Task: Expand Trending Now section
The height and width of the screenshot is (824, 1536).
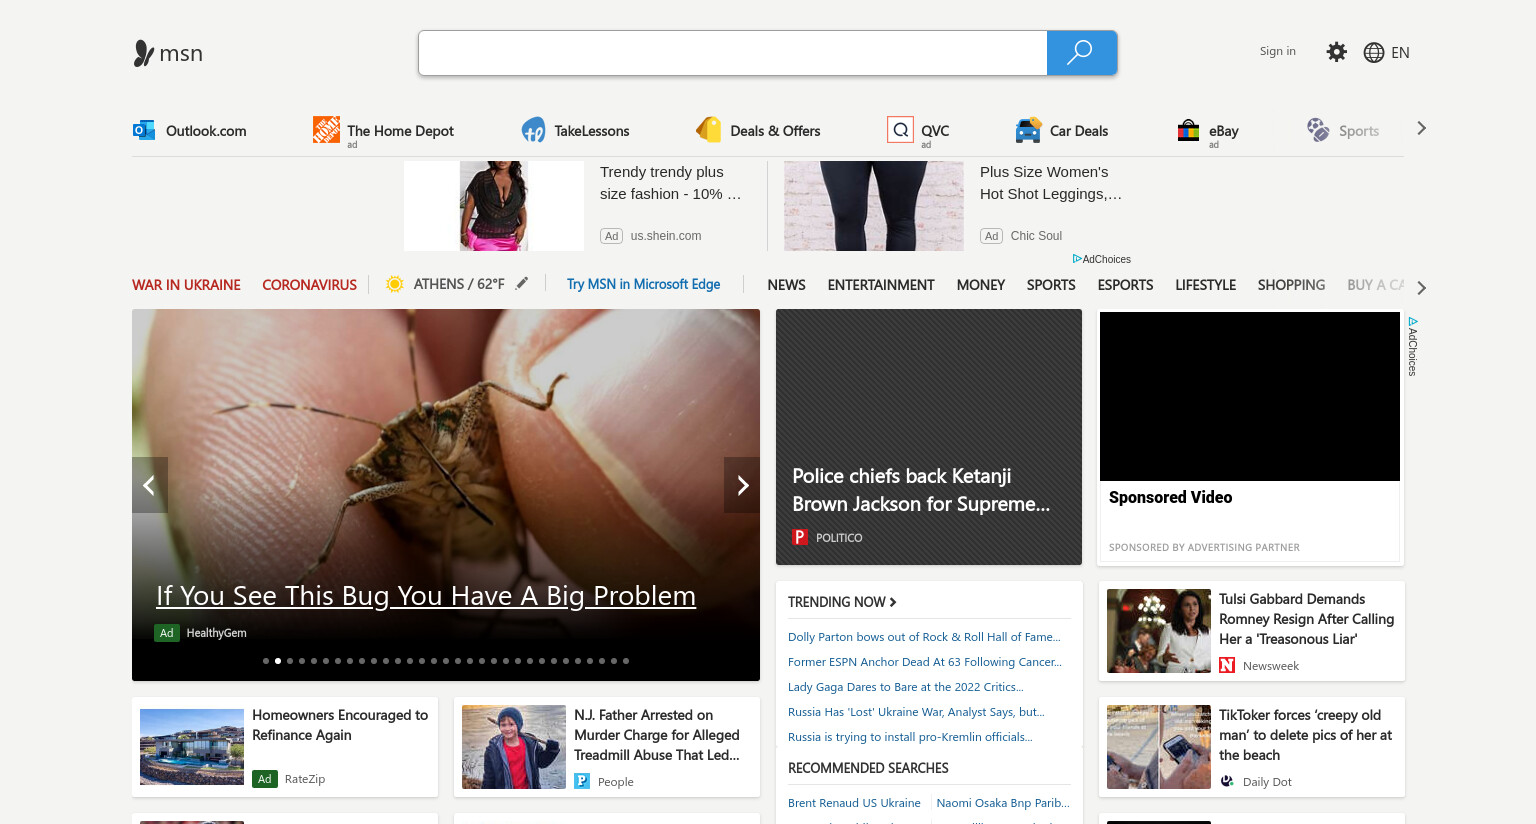Action: (842, 602)
